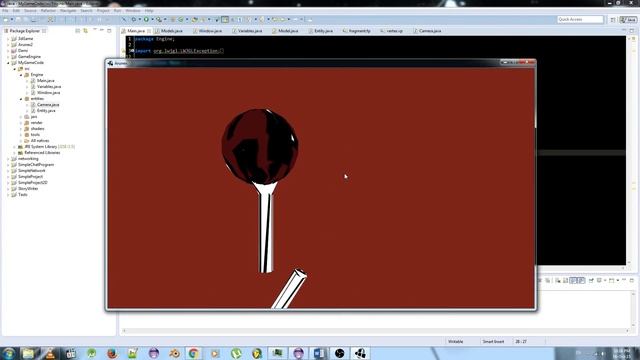640x360 pixels.
Task: Click the Java perspective button
Action: (x=628, y=20)
